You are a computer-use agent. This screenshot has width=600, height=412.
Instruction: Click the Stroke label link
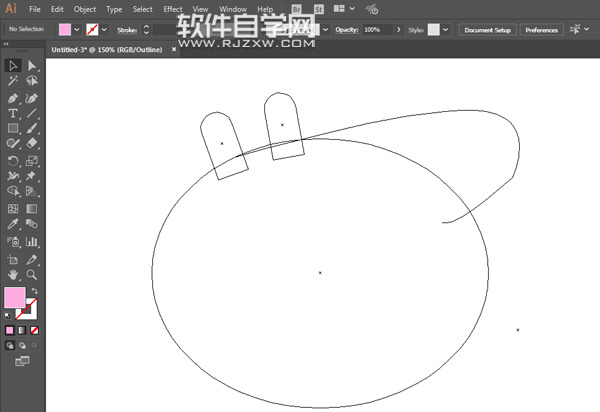coord(127,30)
